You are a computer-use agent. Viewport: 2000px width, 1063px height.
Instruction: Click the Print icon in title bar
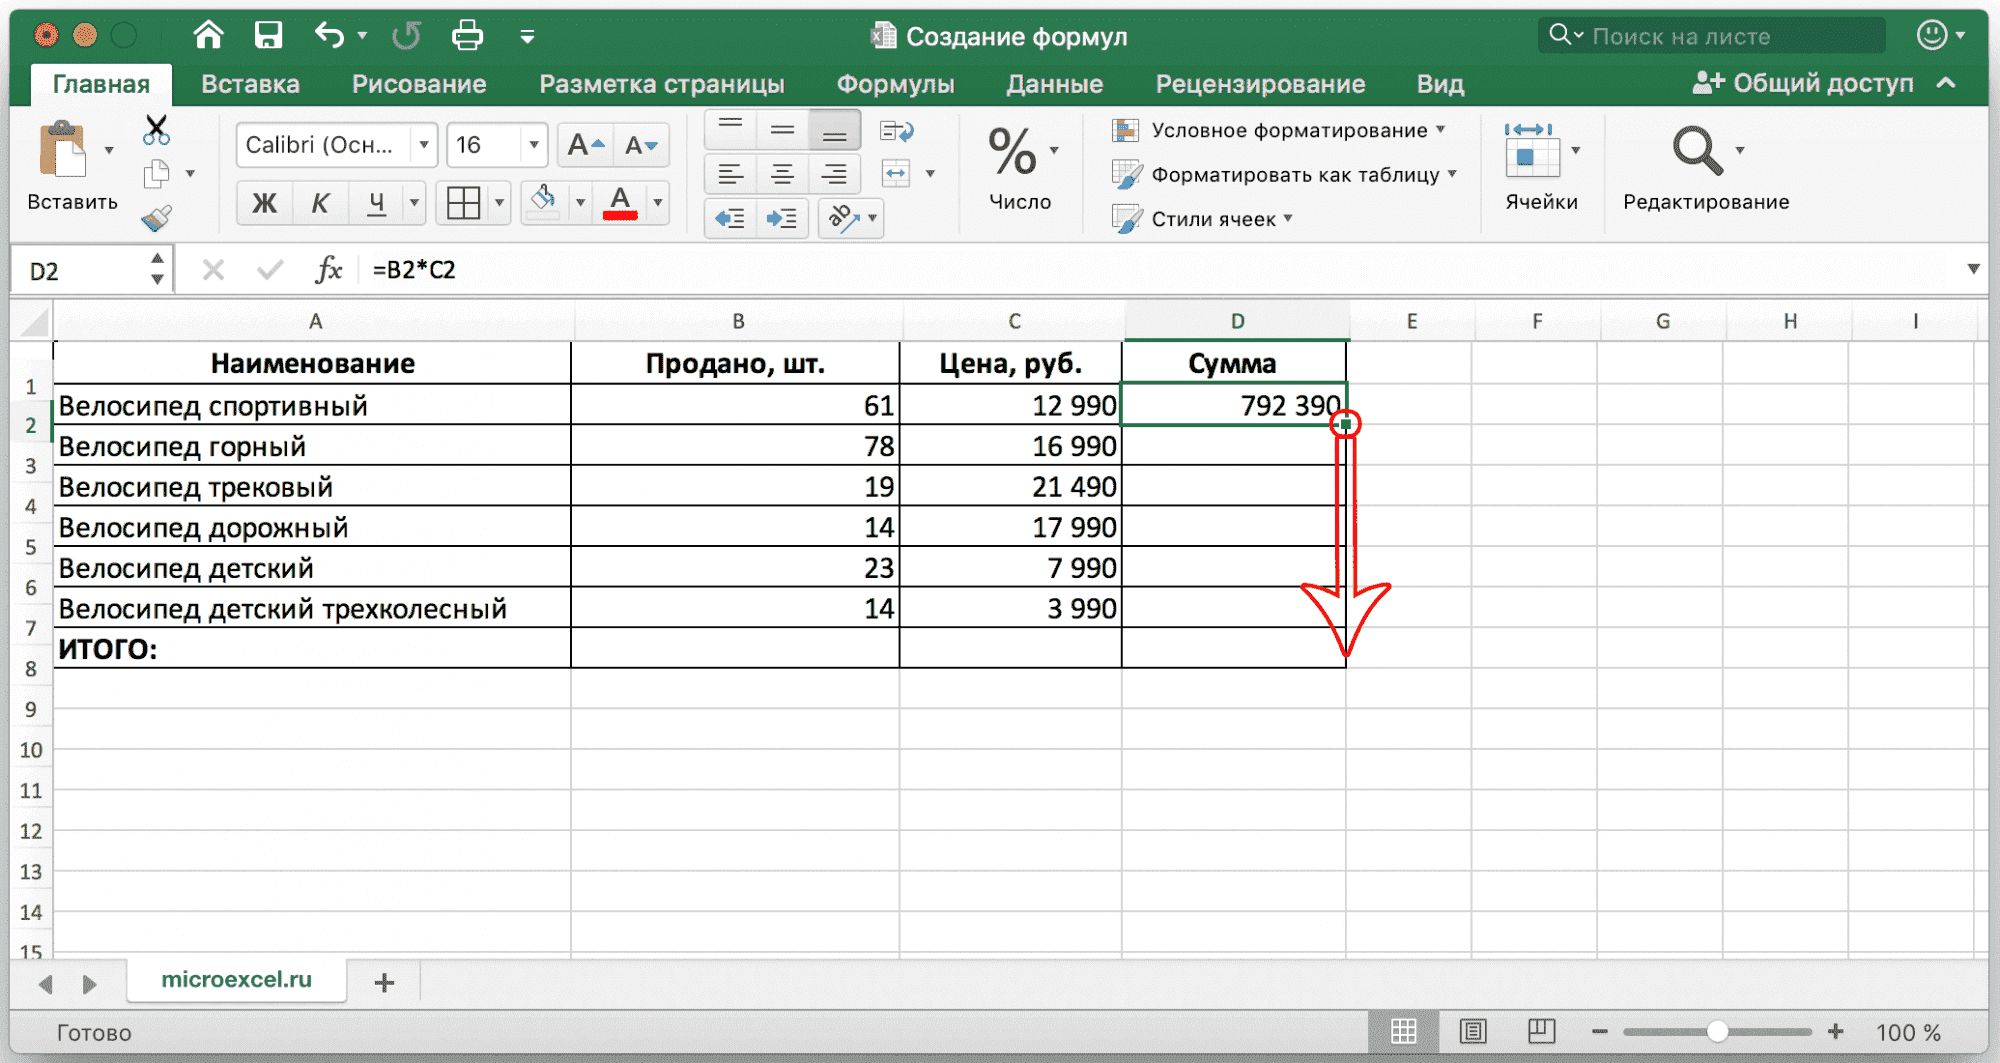click(467, 36)
